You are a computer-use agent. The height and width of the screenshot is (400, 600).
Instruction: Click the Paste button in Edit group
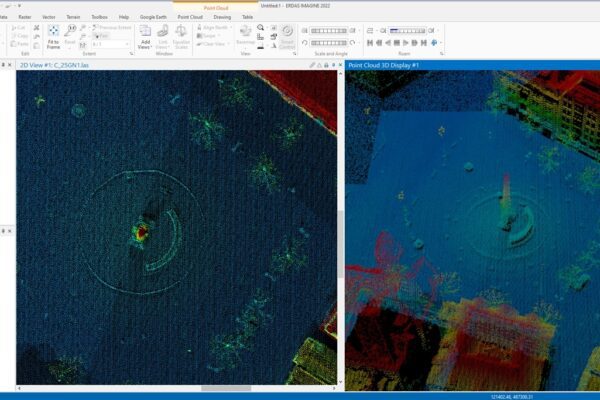click(20, 45)
